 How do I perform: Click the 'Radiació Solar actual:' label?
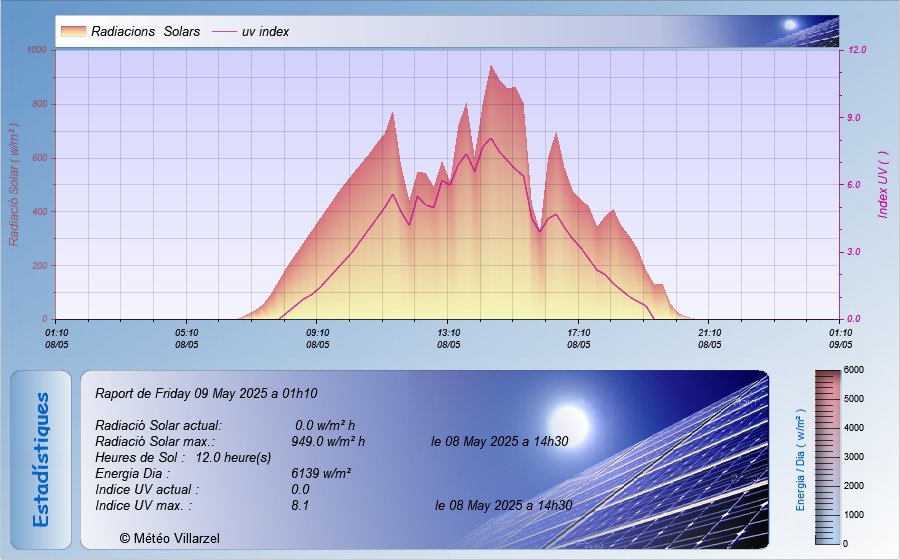coord(158,426)
